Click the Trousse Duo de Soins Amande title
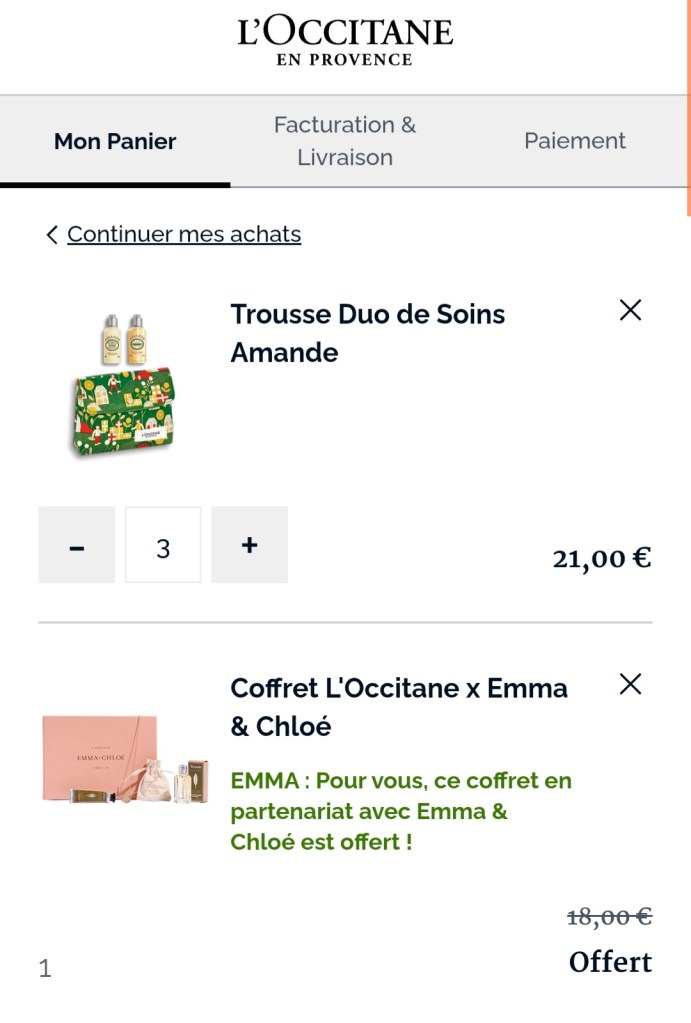The height and width of the screenshot is (1023, 691). (367, 333)
